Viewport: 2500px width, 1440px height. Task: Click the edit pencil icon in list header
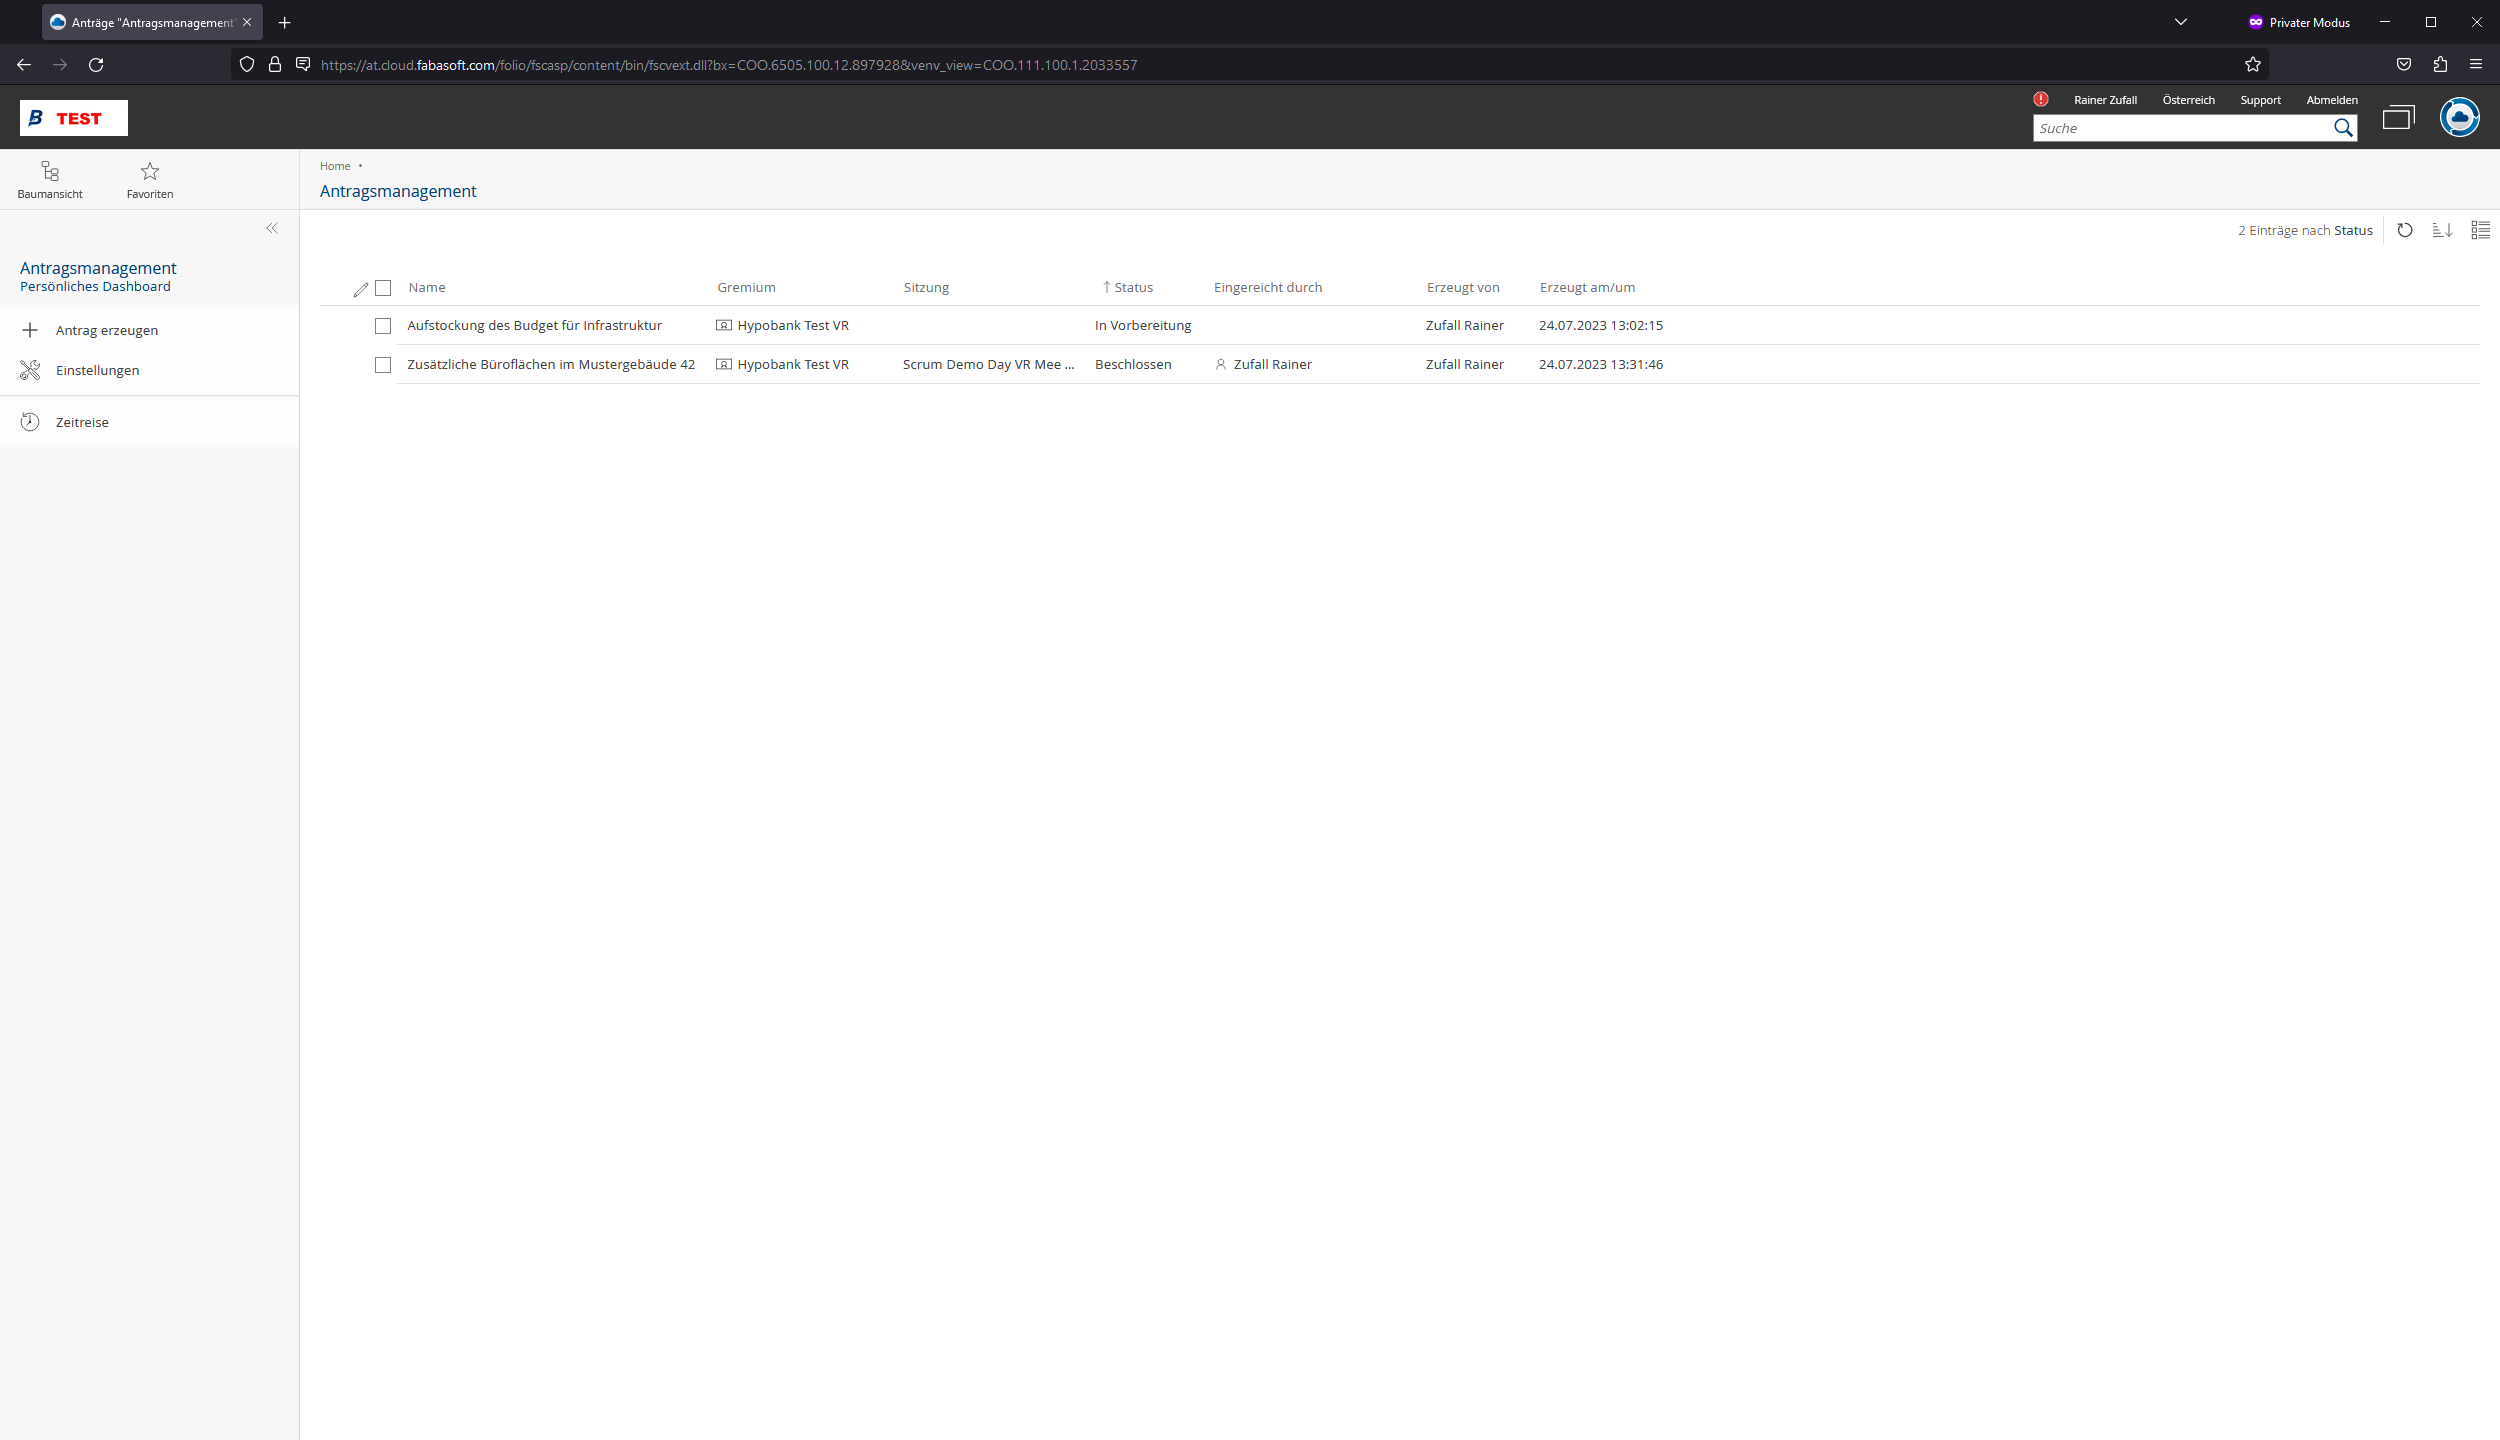[x=361, y=289]
